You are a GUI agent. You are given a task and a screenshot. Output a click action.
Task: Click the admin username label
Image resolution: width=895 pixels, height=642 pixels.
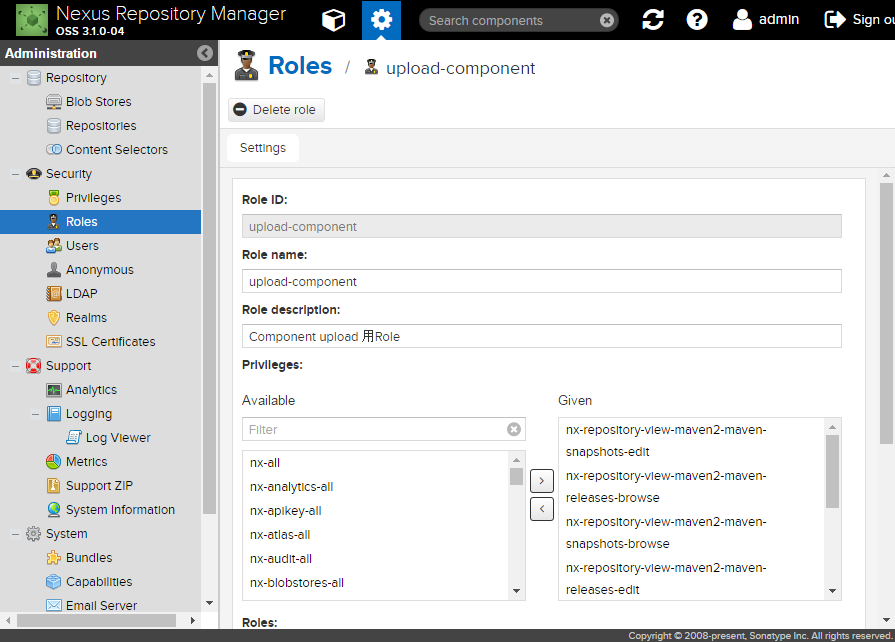point(779,19)
